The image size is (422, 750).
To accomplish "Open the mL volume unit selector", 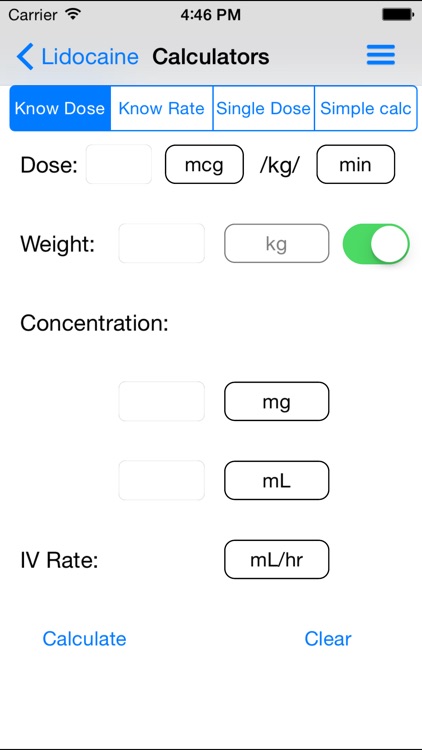I will (277, 480).
